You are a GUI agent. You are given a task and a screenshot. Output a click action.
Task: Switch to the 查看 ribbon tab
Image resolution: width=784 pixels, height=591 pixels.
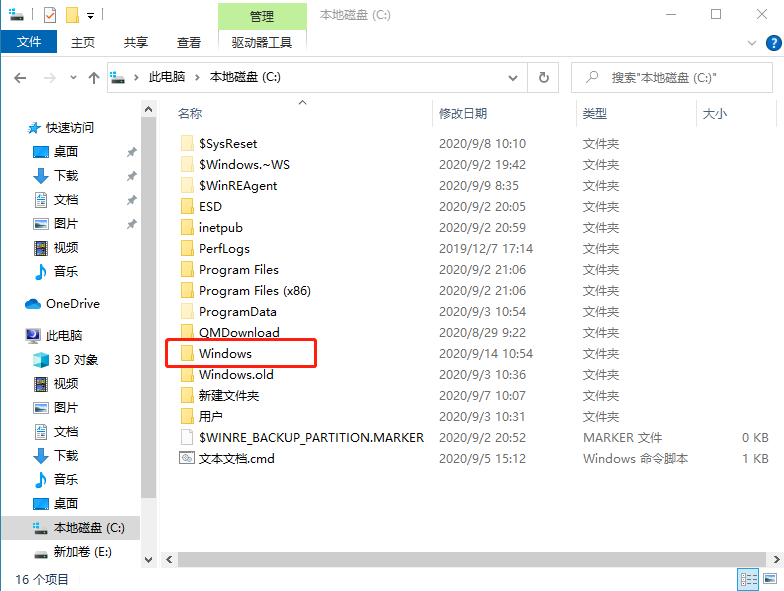[188, 42]
